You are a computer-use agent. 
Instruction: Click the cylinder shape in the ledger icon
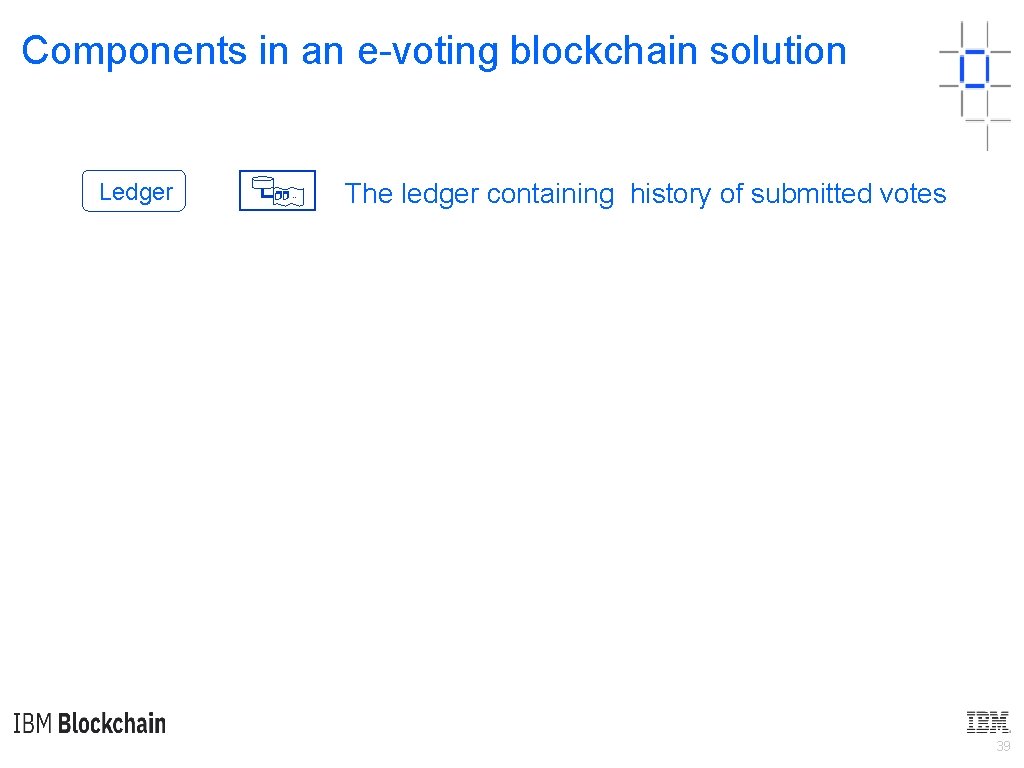click(x=263, y=185)
